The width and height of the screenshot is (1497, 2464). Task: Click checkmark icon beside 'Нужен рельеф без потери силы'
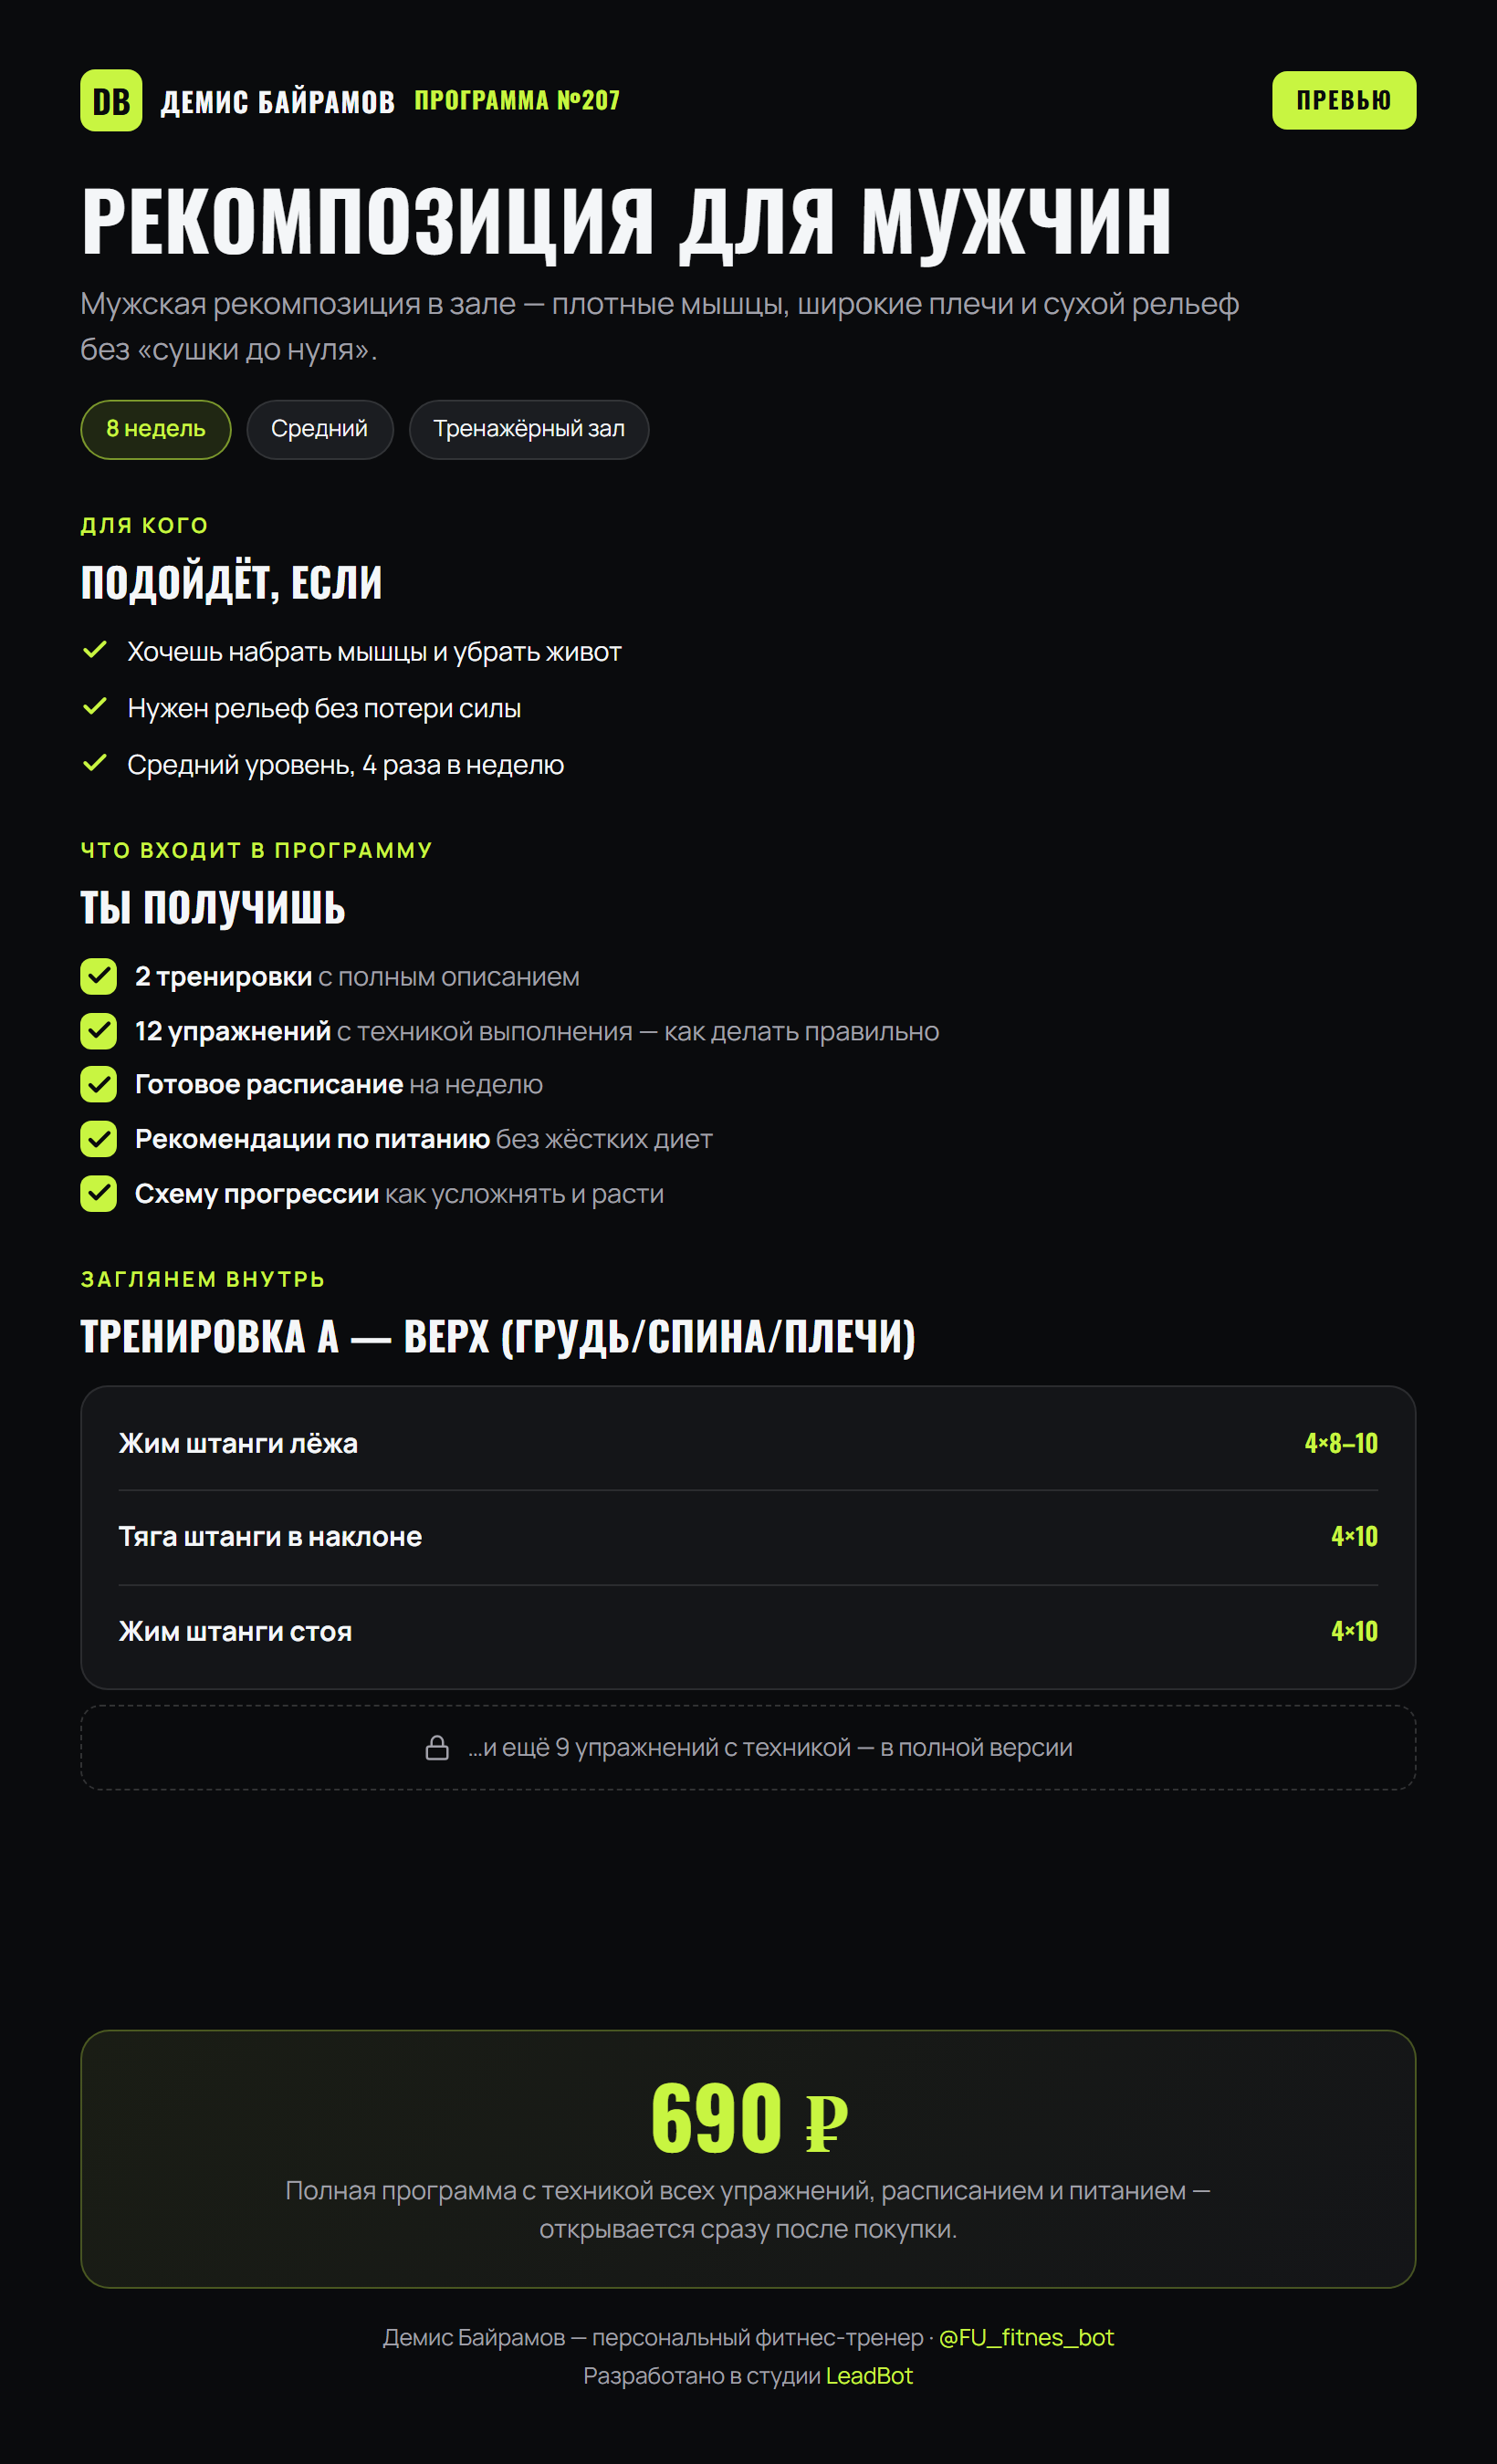(95, 707)
